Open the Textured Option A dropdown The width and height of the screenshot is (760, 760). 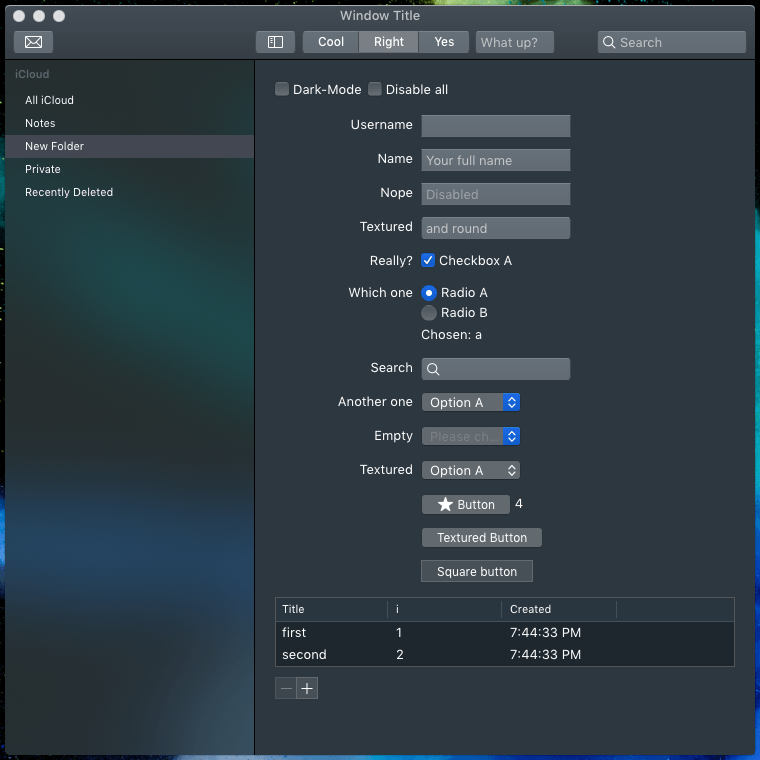coord(471,470)
